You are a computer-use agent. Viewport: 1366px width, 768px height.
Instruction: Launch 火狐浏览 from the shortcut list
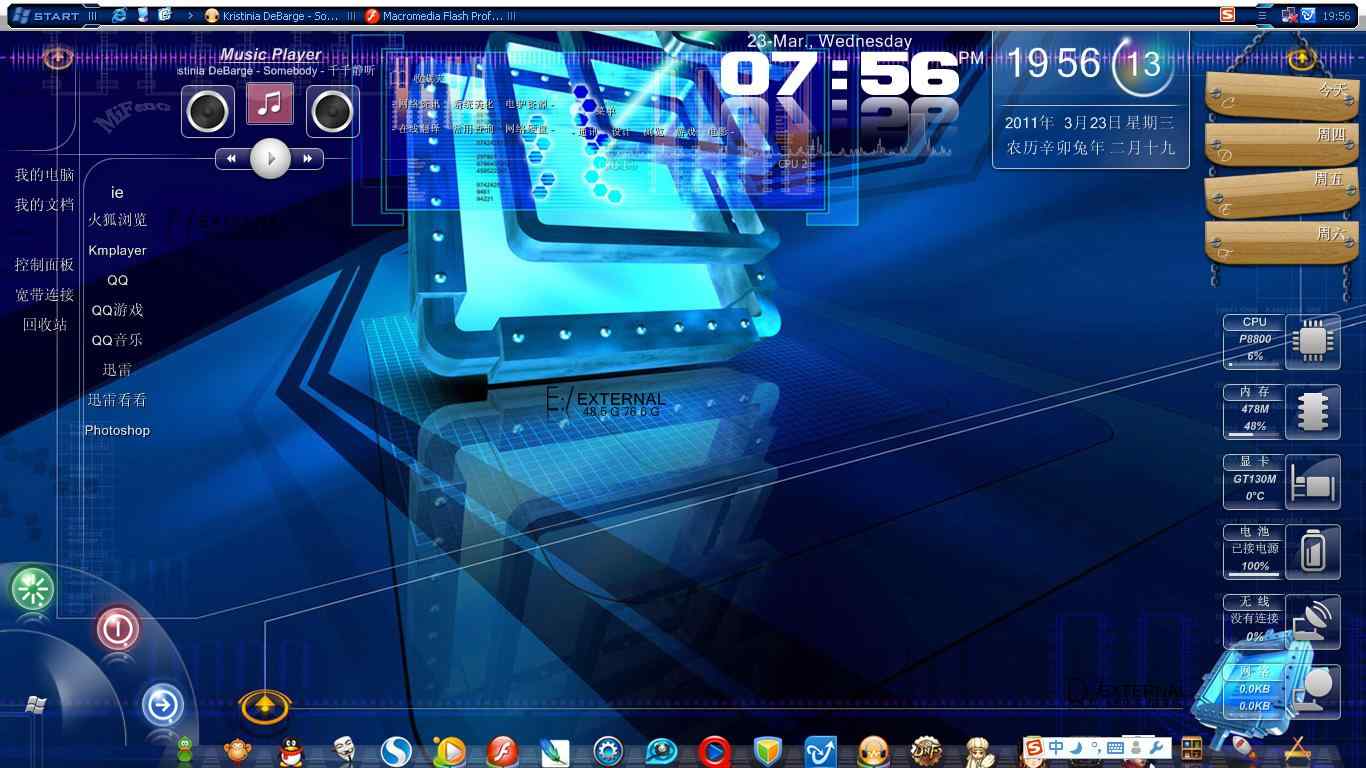coord(117,220)
